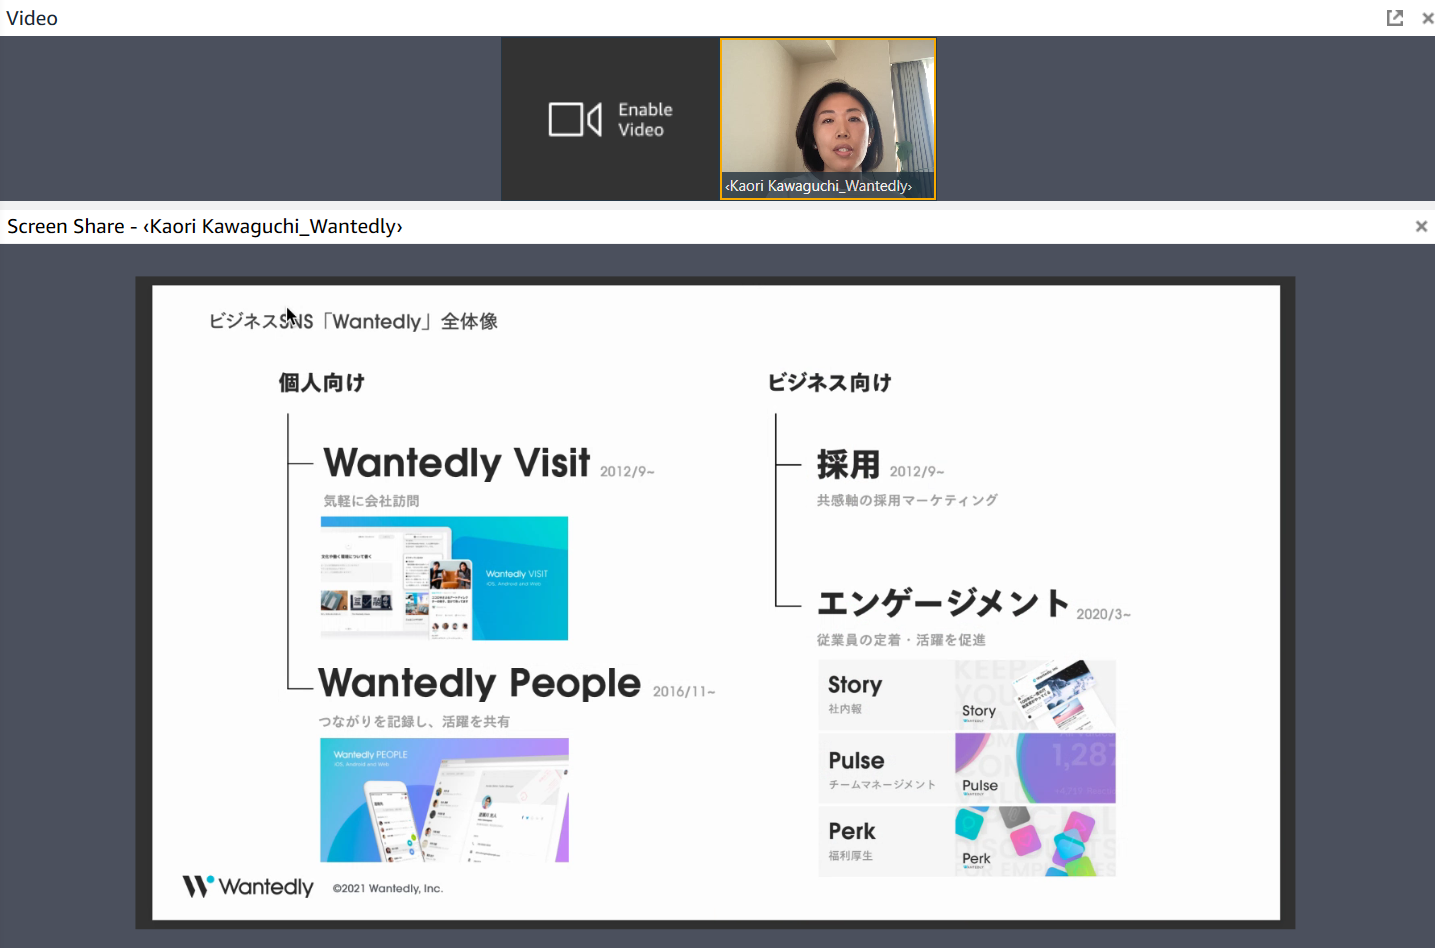Click the "ビジネス向け" heading on the slide
Screen dimensions: 1435x948
829,382
